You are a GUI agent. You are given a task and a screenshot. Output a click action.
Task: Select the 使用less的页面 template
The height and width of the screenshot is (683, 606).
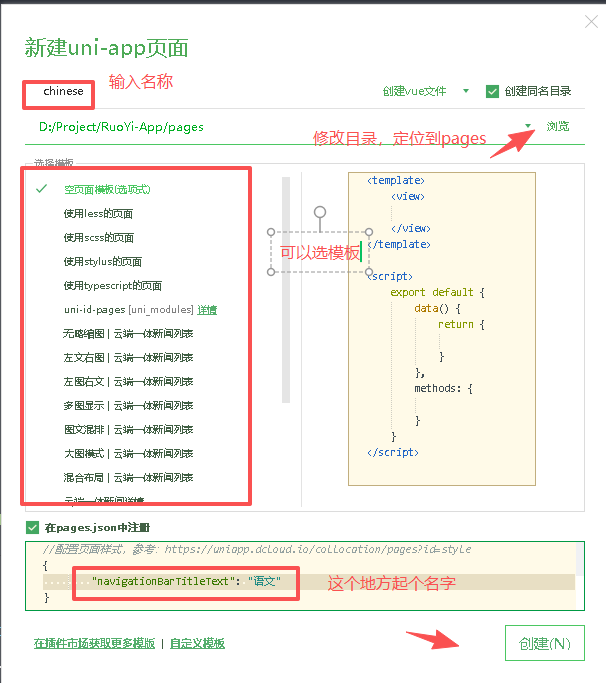click(98, 213)
